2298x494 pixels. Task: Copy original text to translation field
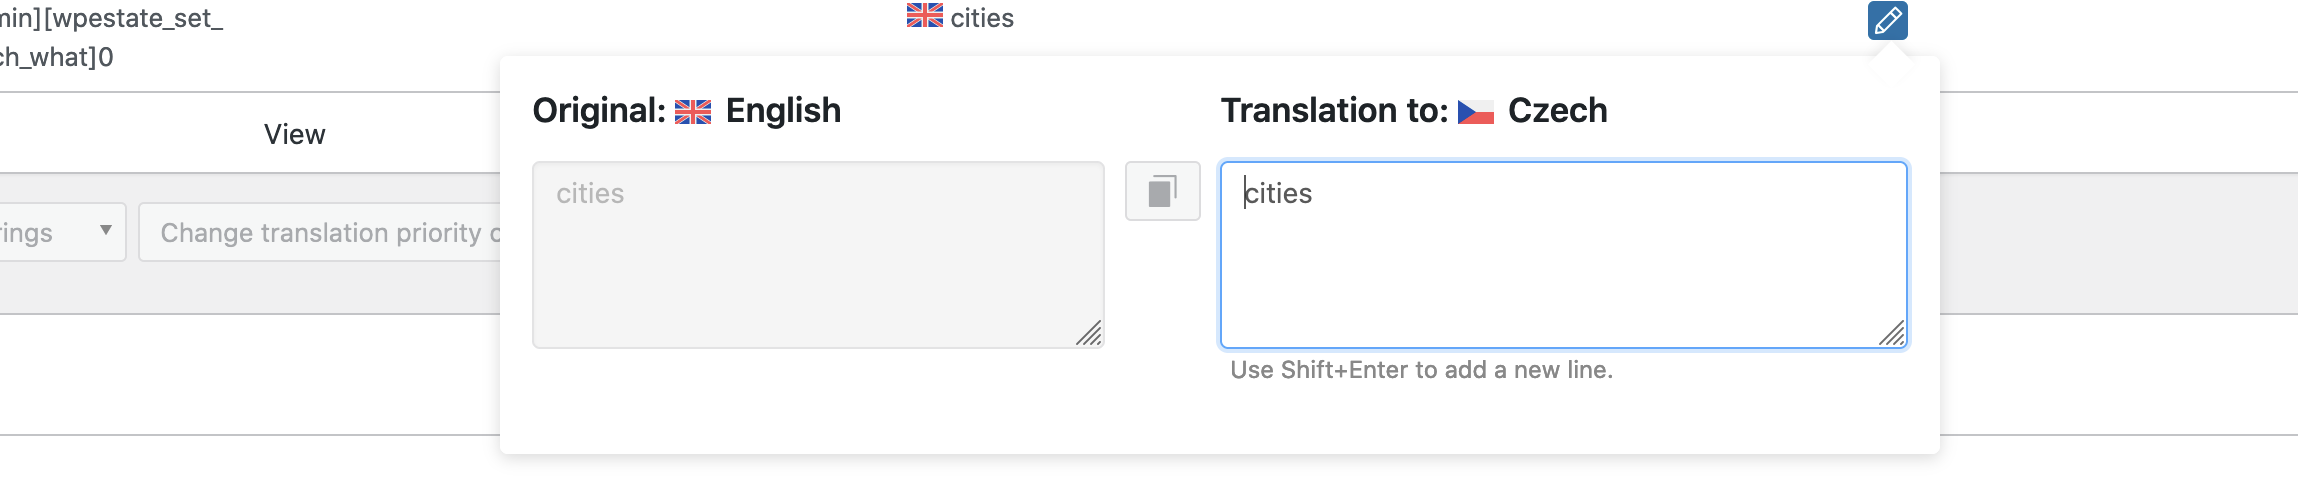(1162, 191)
